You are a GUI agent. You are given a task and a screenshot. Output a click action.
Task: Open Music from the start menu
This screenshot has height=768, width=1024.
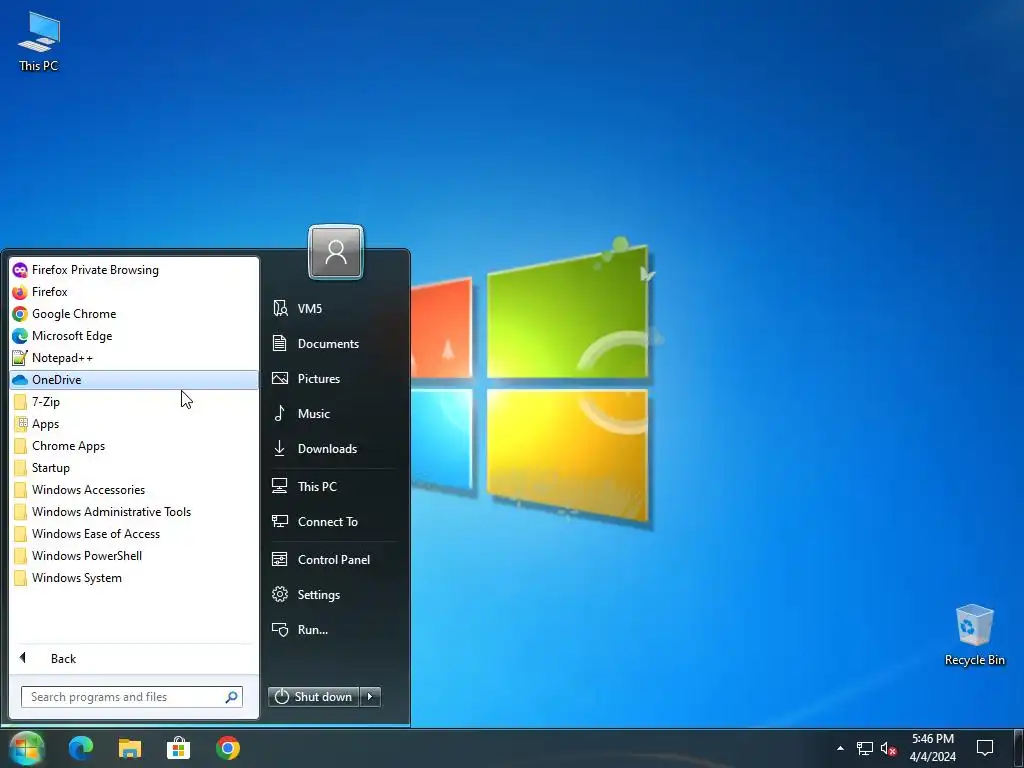[x=334, y=413]
